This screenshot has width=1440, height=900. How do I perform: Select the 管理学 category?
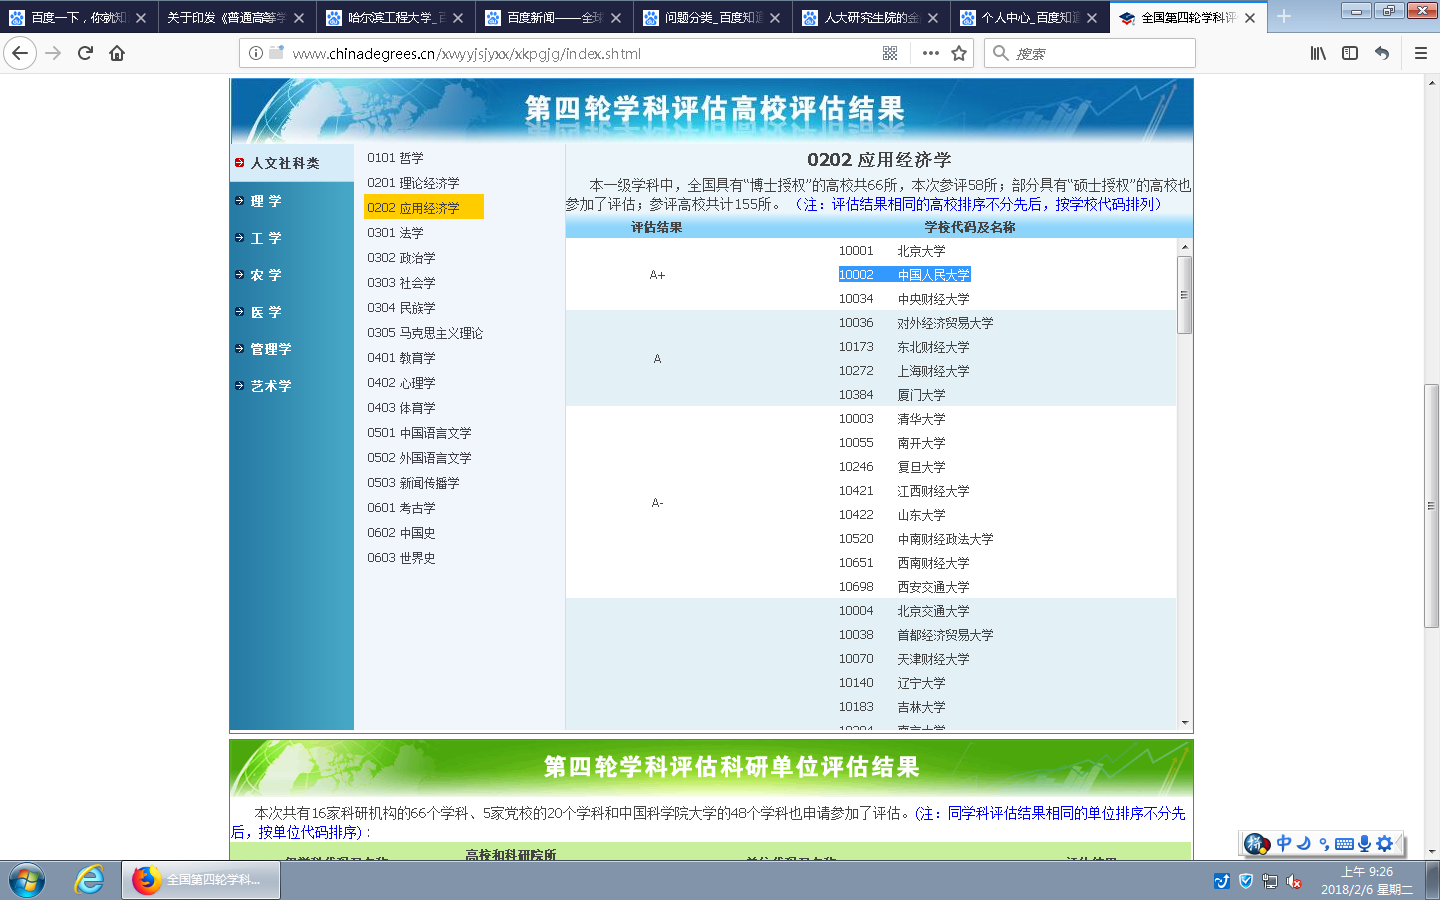(271, 349)
